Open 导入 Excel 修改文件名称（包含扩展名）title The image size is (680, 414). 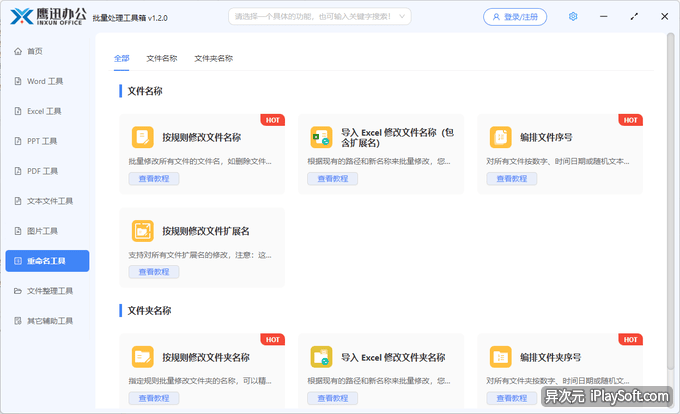[x=397, y=137]
